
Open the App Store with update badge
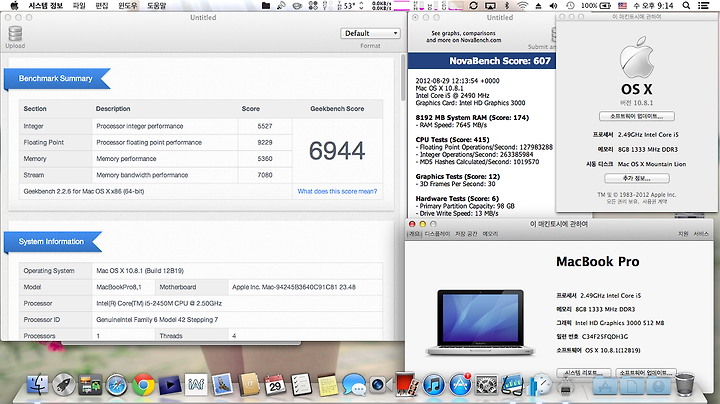click(x=460, y=385)
